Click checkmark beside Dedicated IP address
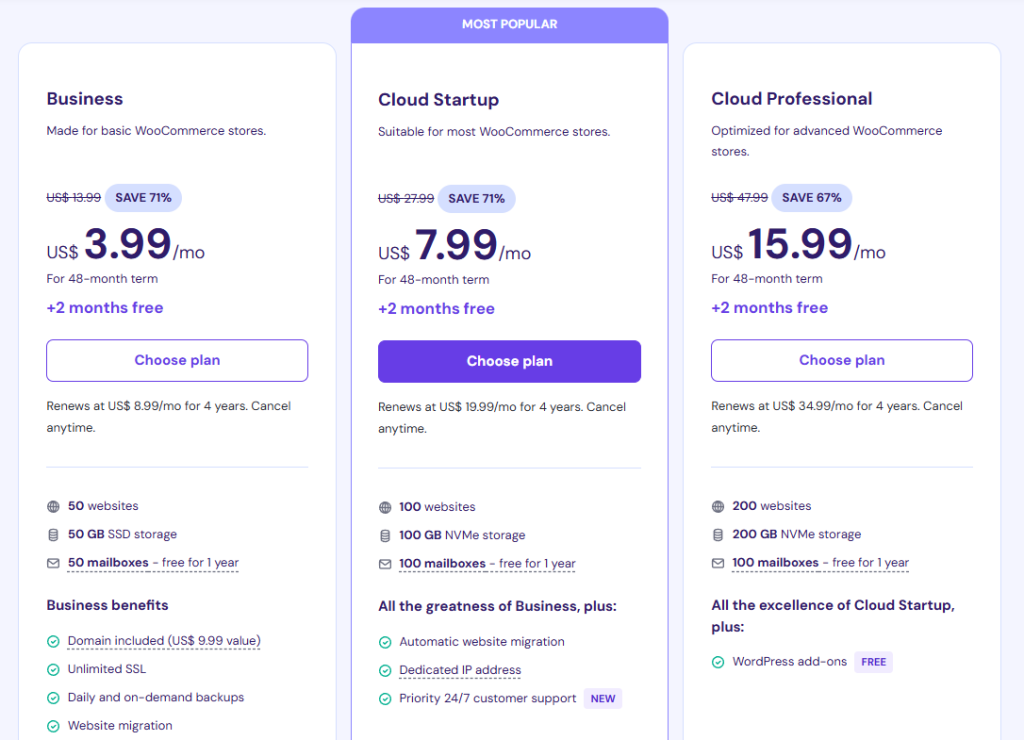Screen dimensions: 1024x740 [x=385, y=671]
